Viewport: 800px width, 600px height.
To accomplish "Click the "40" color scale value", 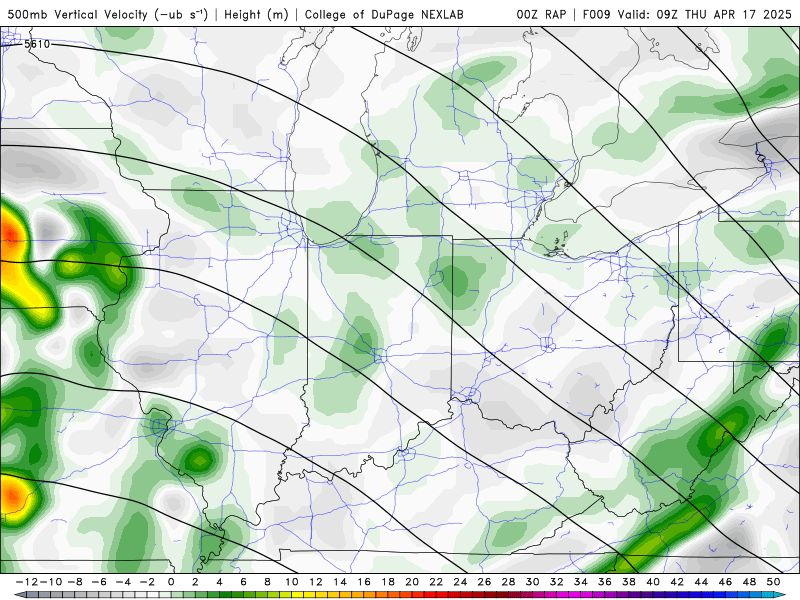I will point(654,582).
